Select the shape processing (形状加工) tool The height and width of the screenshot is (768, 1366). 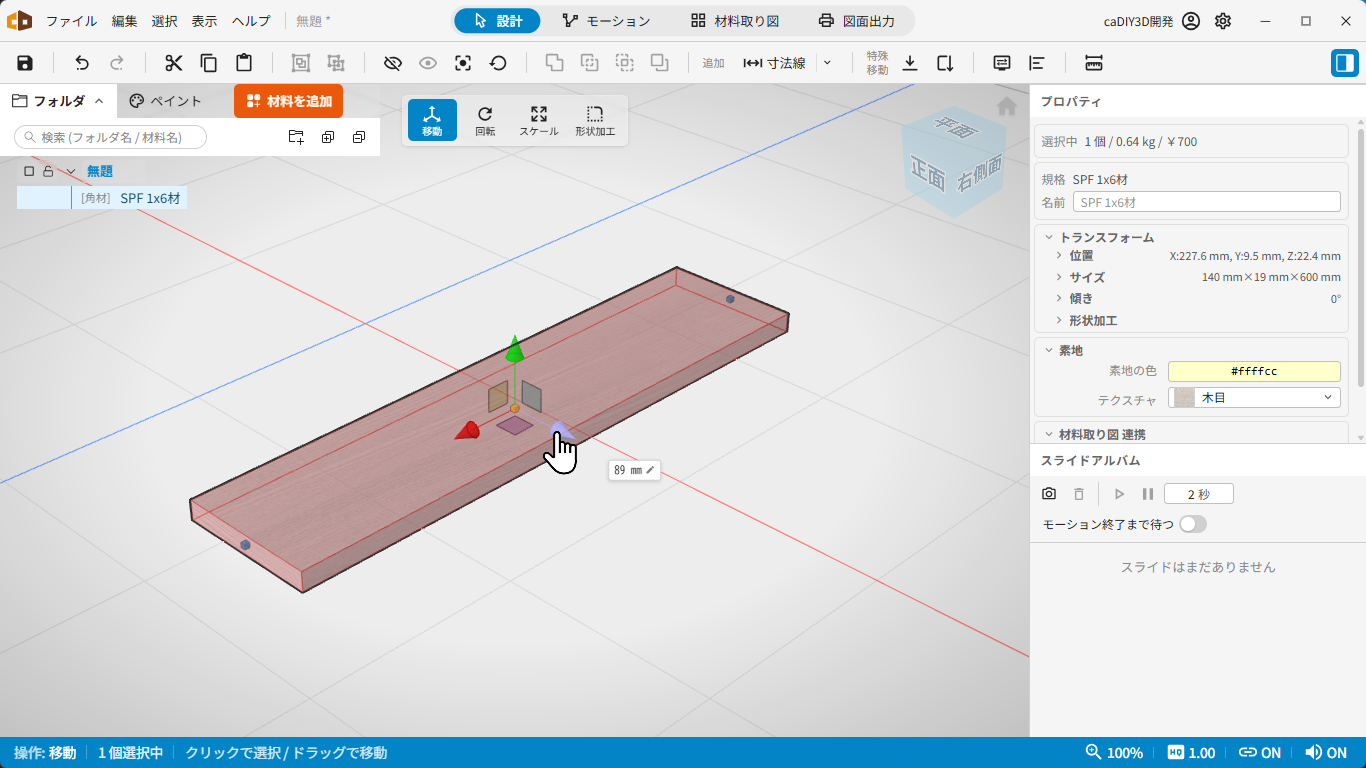pyautogui.click(x=595, y=120)
